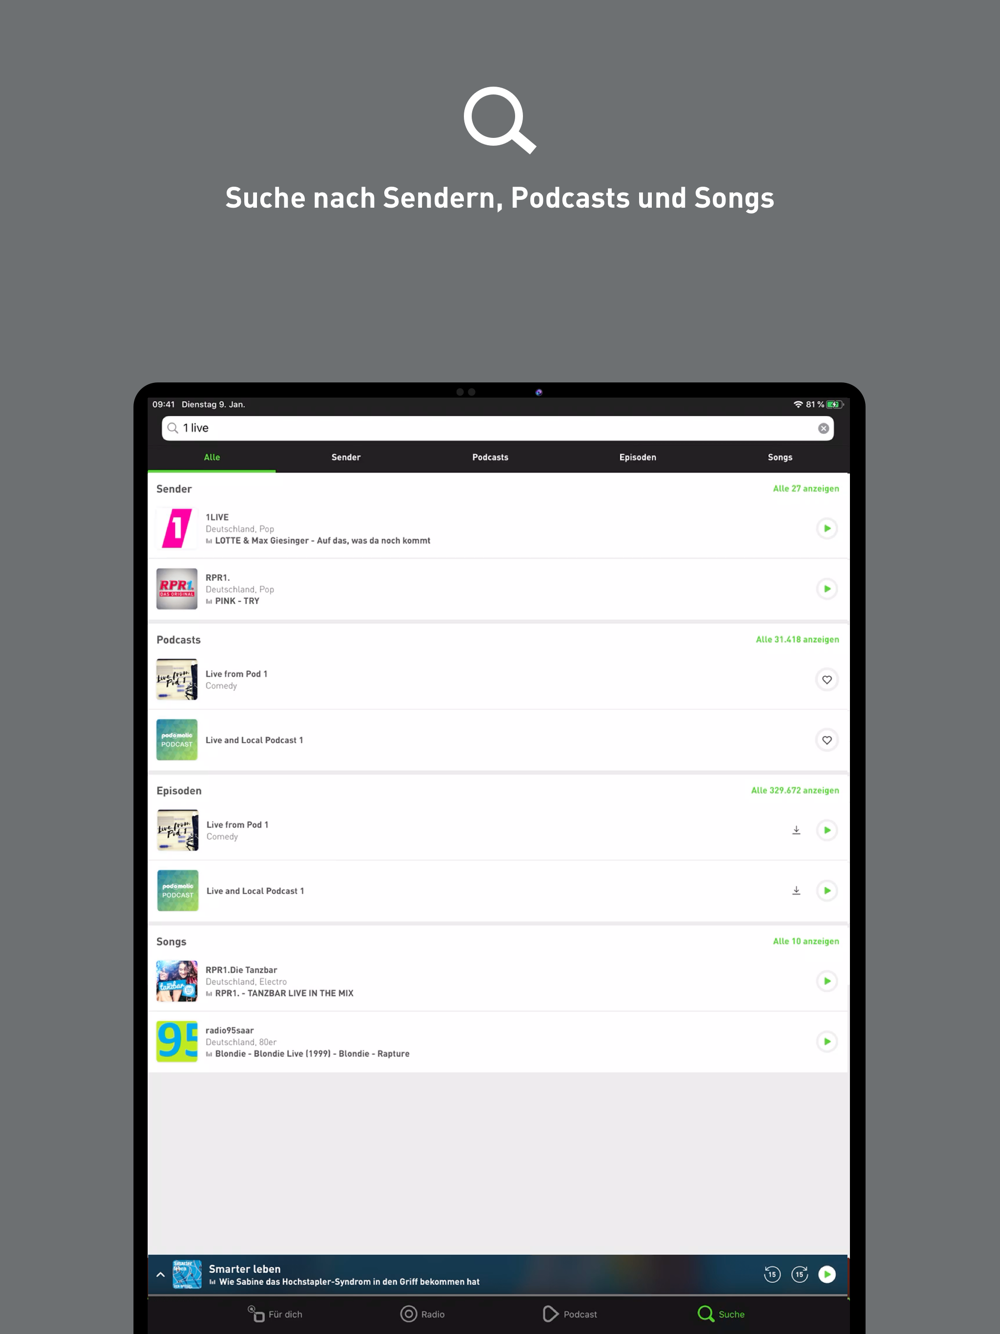The height and width of the screenshot is (1334, 1000).
Task: Open Alle 31.418 anzeigen for Podcasts
Action: [797, 640]
